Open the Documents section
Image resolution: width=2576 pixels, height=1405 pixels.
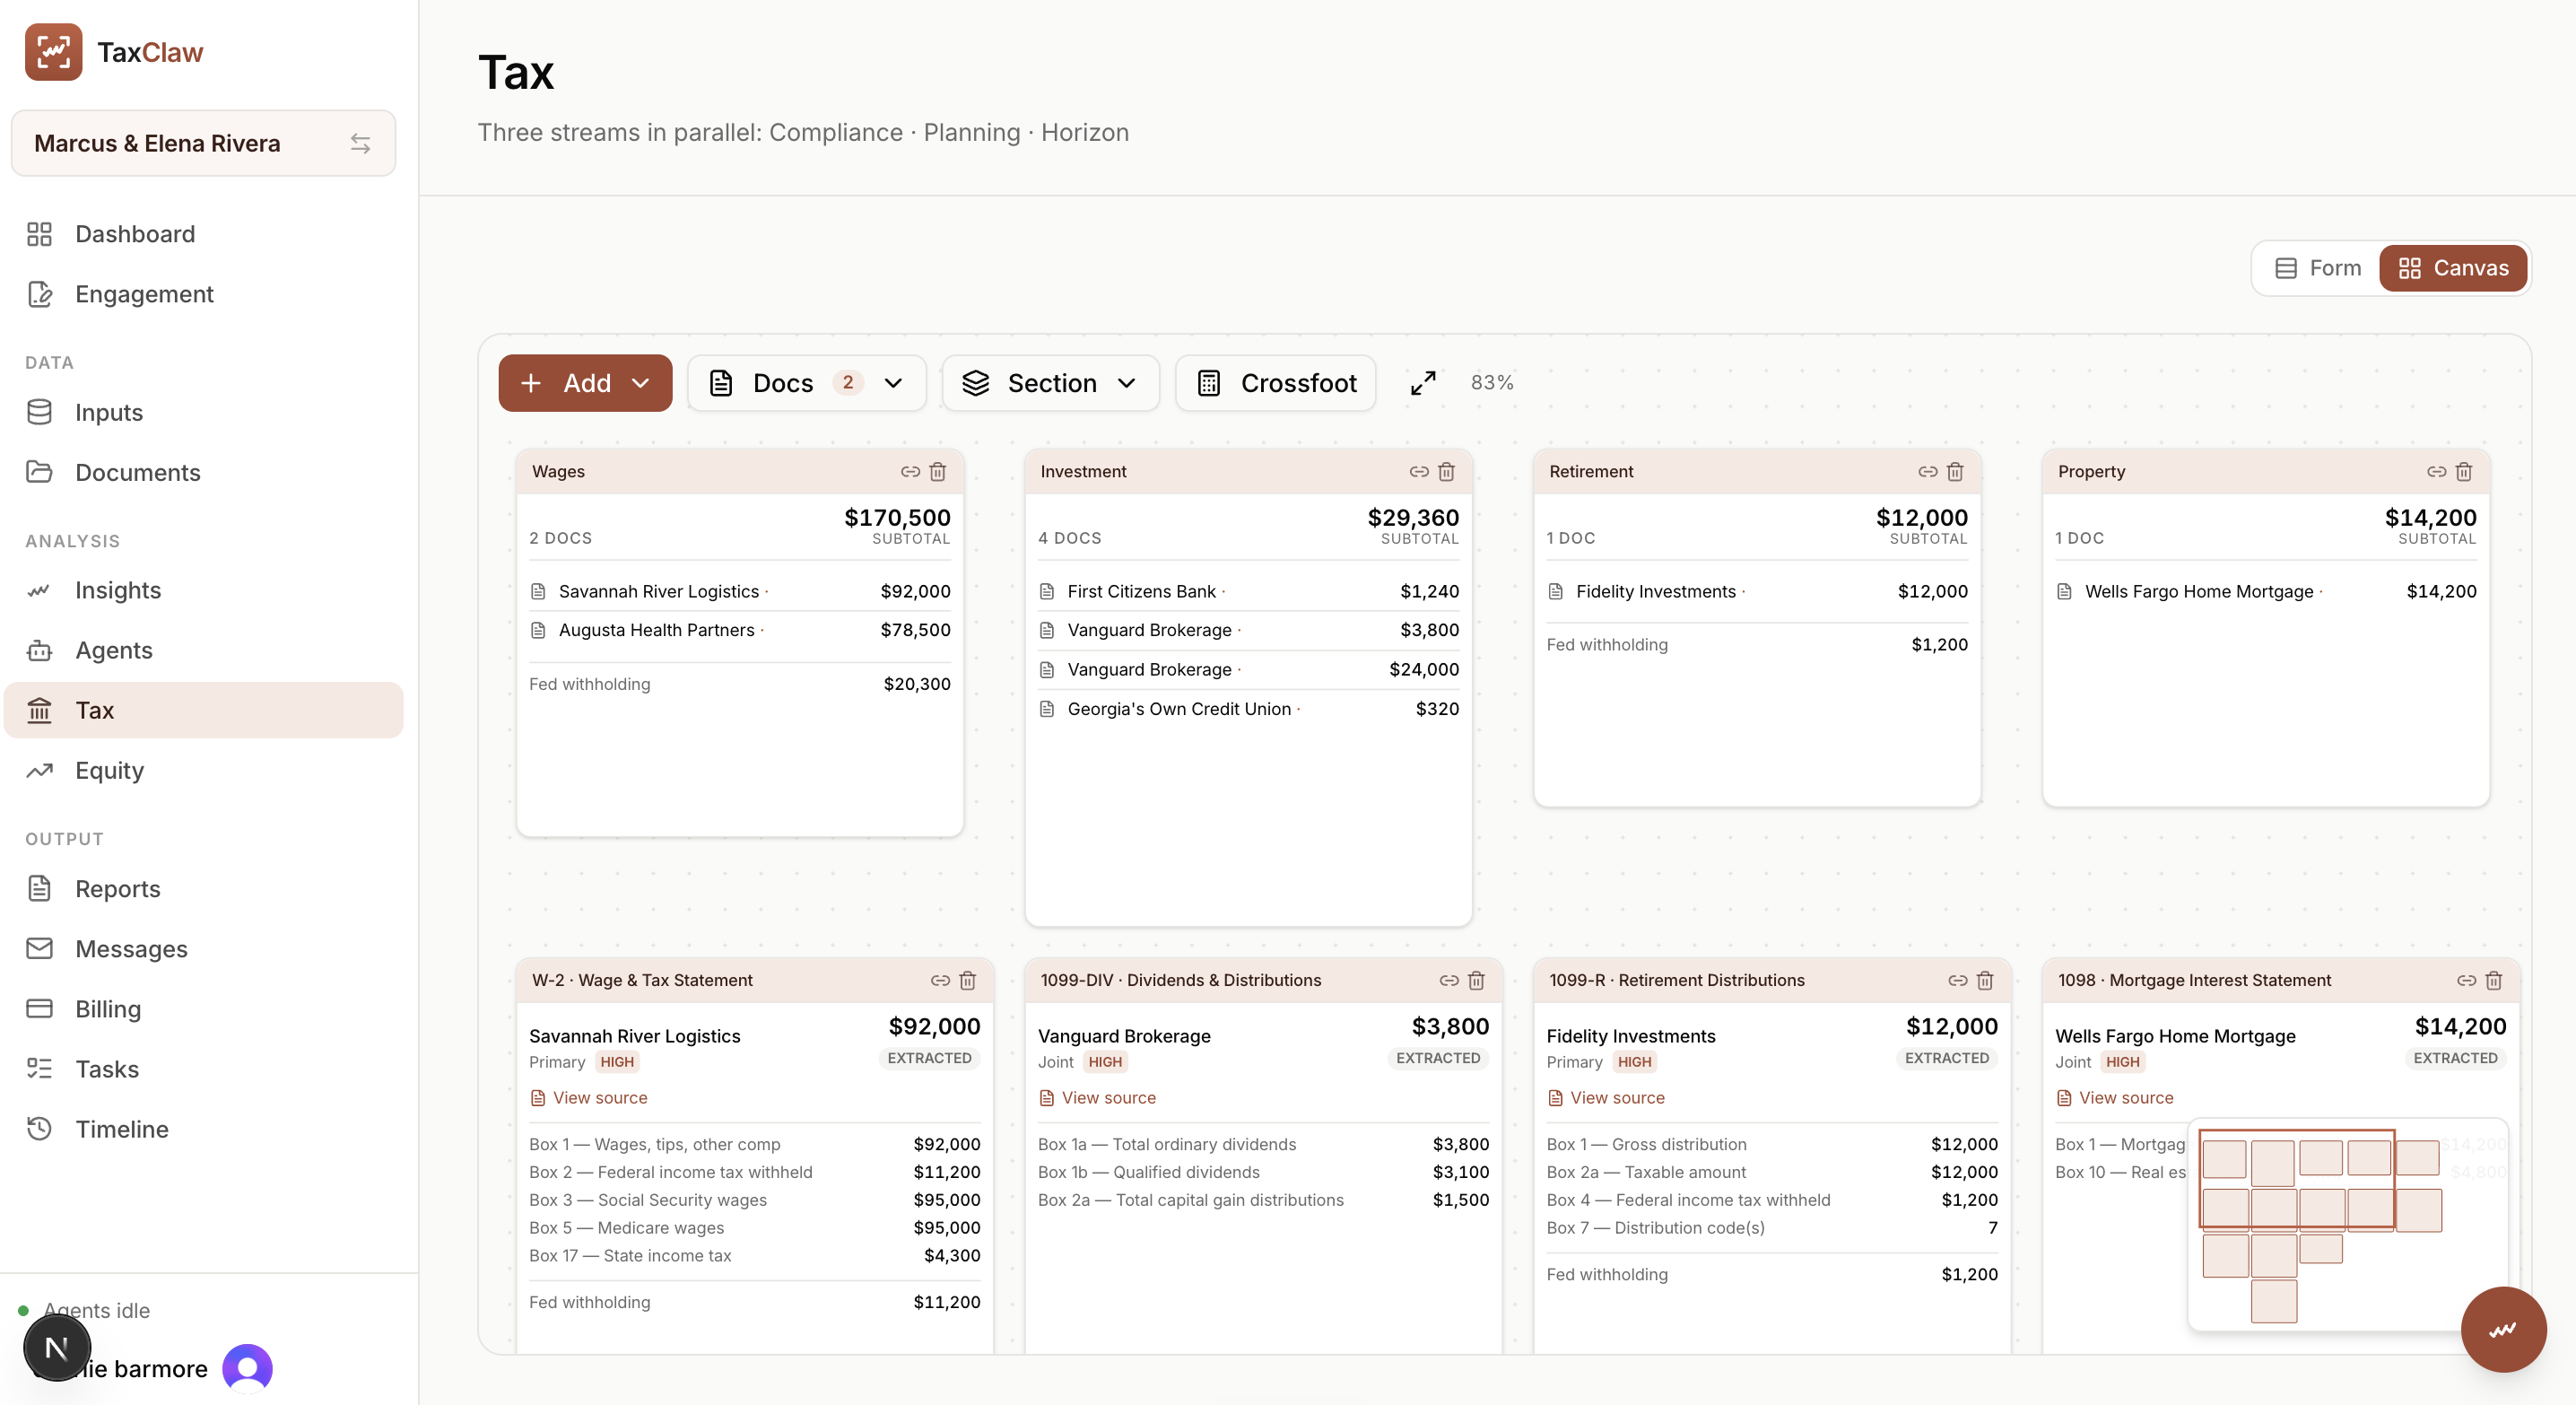204,472
